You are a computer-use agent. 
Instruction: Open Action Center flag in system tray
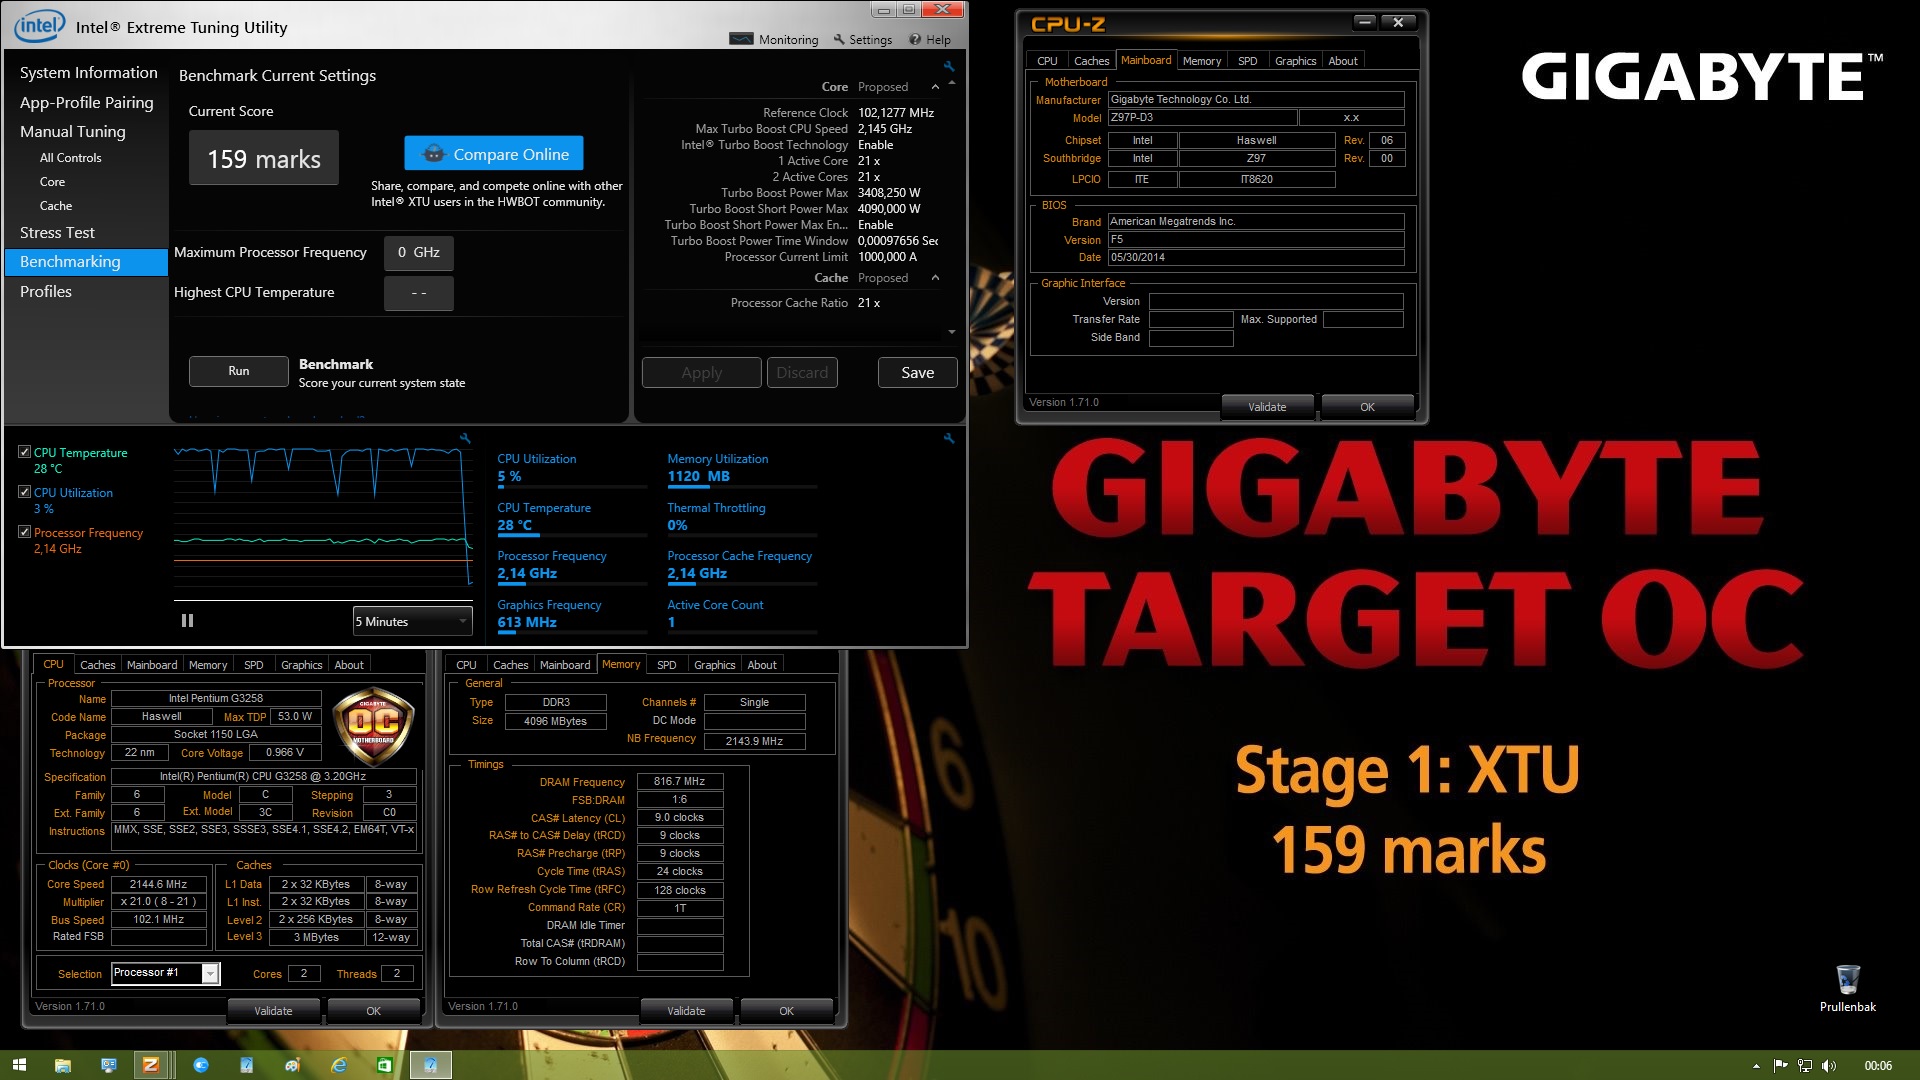[1780, 1066]
